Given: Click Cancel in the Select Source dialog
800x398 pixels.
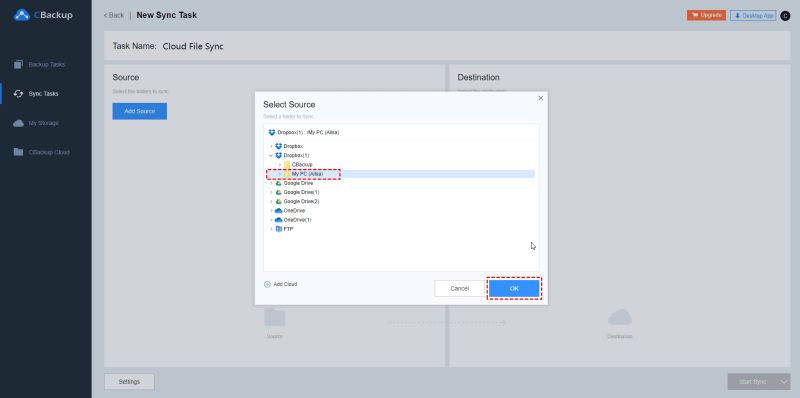Looking at the screenshot, I should [459, 288].
